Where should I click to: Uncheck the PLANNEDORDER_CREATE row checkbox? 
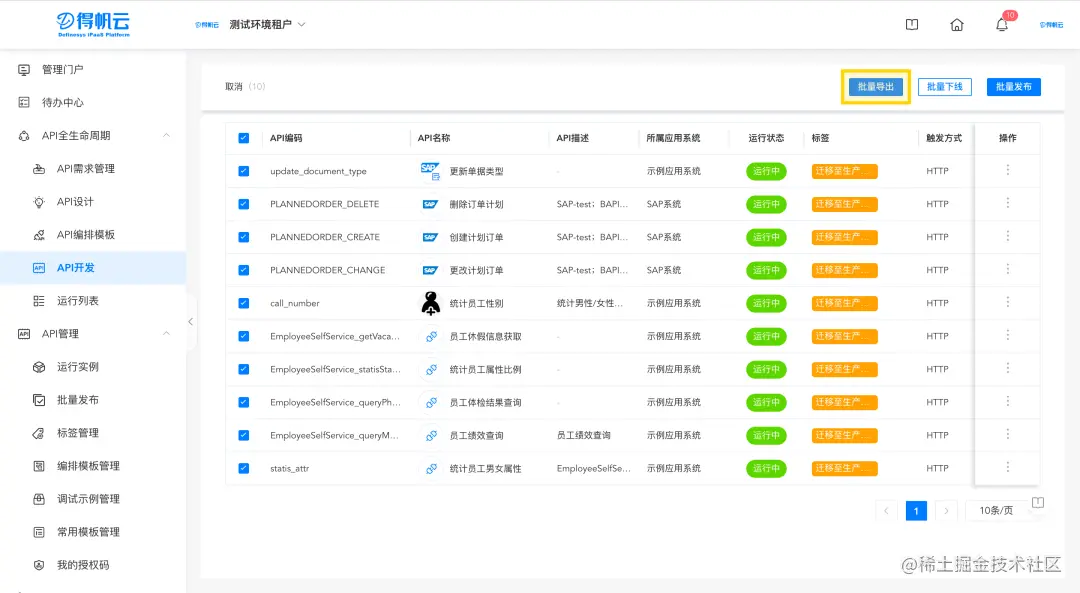click(x=244, y=238)
